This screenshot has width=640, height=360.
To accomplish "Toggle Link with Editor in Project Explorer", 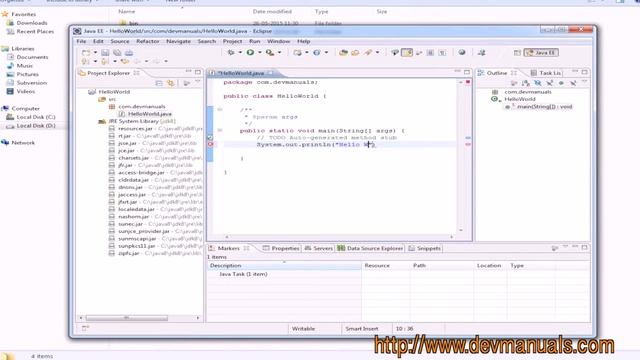I will (171, 83).
